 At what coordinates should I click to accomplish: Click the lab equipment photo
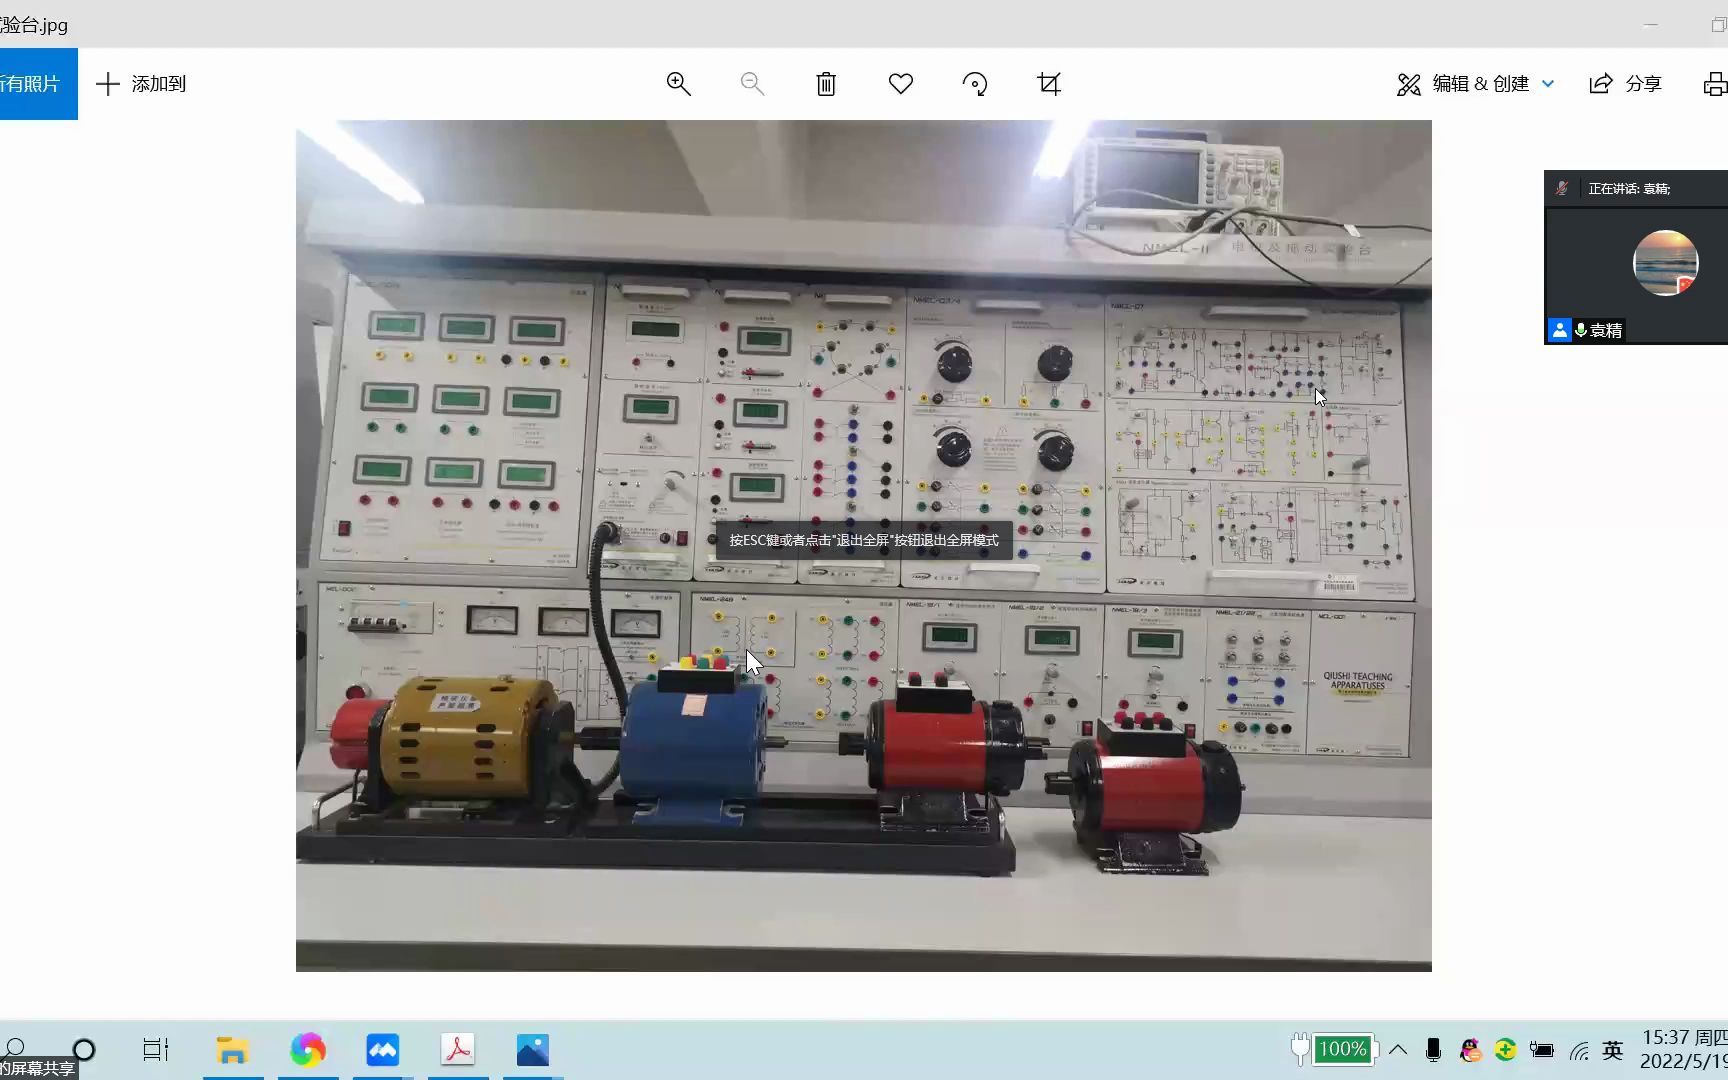(x=863, y=546)
